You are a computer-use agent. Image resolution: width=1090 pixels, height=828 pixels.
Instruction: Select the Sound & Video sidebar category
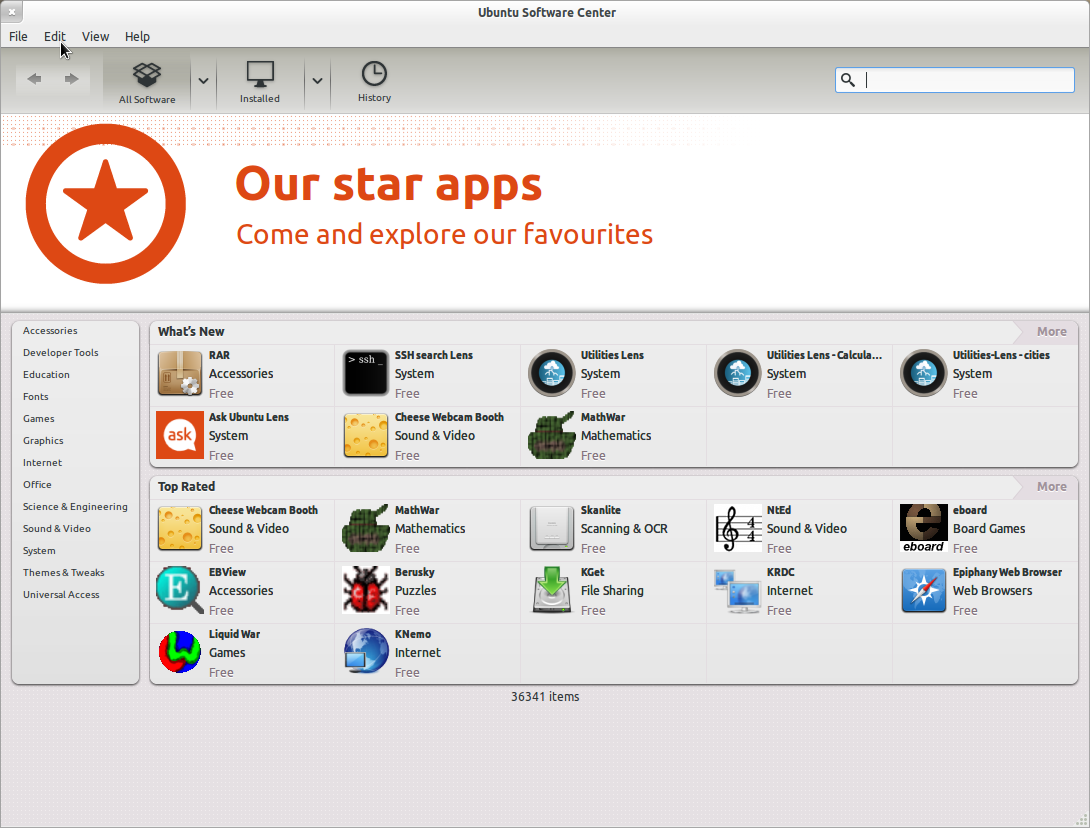pyautogui.click(x=57, y=529)
